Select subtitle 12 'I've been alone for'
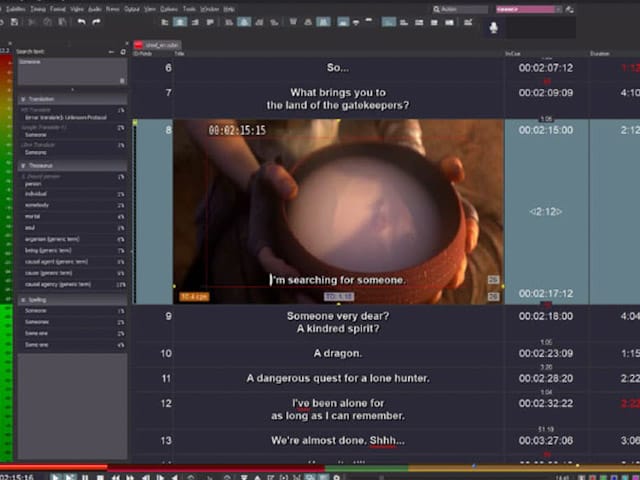640x480 pixels. (338, 409)
